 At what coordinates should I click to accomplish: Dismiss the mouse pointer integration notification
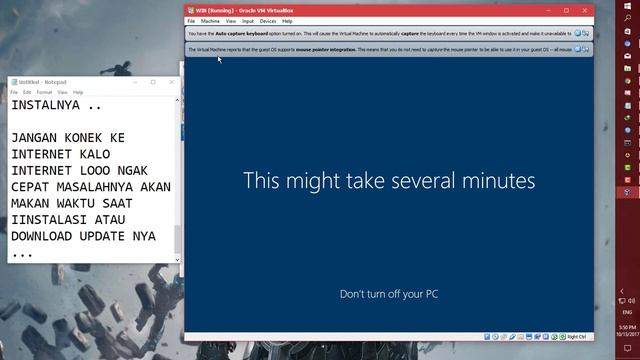tap(578, 49)
